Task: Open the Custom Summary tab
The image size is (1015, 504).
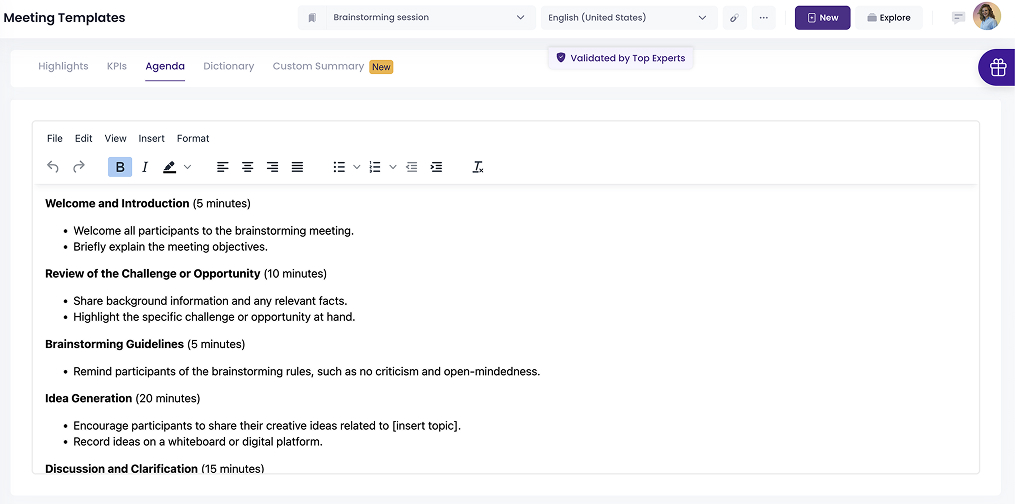Action: 318,66
